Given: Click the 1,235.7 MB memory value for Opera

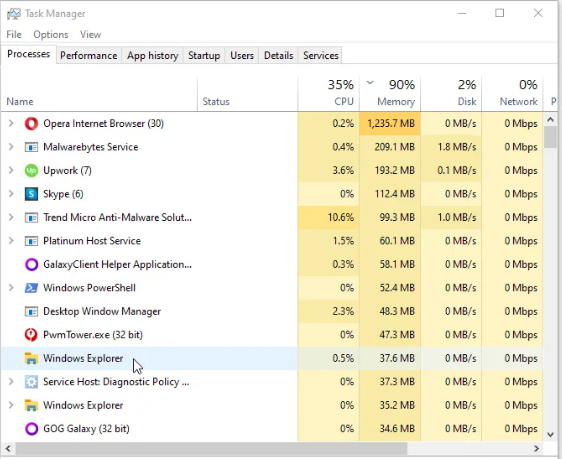Looking at the screenshot, I should (391, 124).
